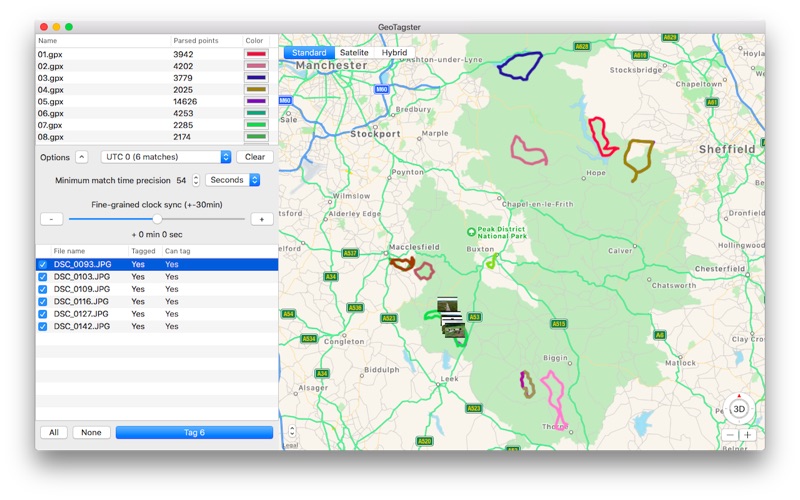Switch map to Satellite view
The width and height of the screenshot is (800, 500).
point(354,53)
